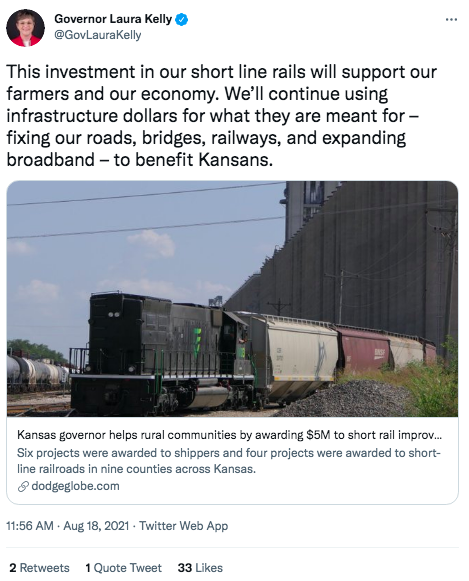The height and width of the screenshot is (581, 469).
Task: Show the 33 Likes list
Action: pyautogui.click(x=200, y=568)
